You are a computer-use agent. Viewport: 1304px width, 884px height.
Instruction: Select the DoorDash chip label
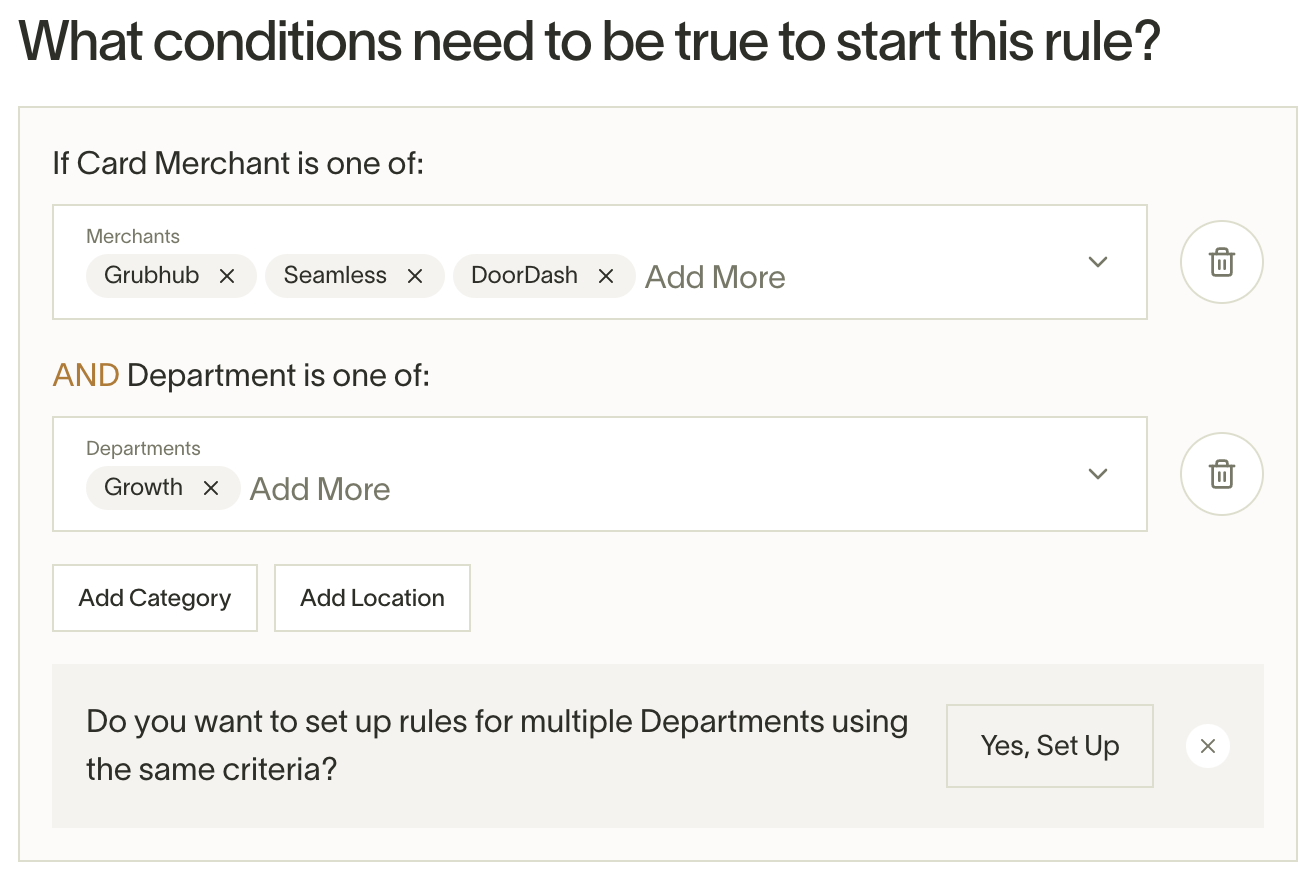[524, 275]
